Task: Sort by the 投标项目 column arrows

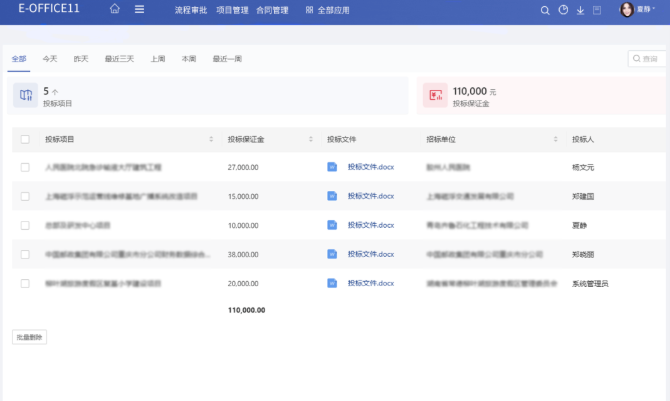Action: tap(211, 139)
